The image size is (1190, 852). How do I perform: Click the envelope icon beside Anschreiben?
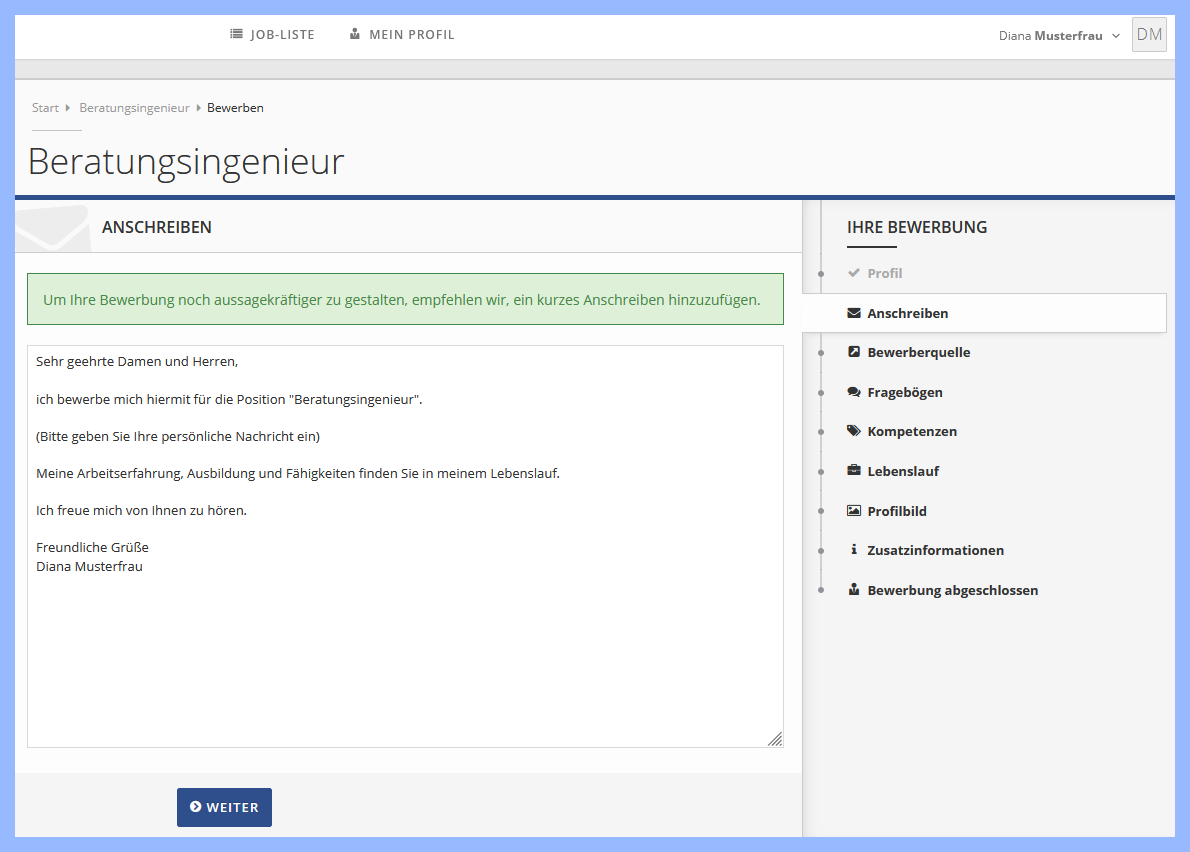click(x=854, y=312)
